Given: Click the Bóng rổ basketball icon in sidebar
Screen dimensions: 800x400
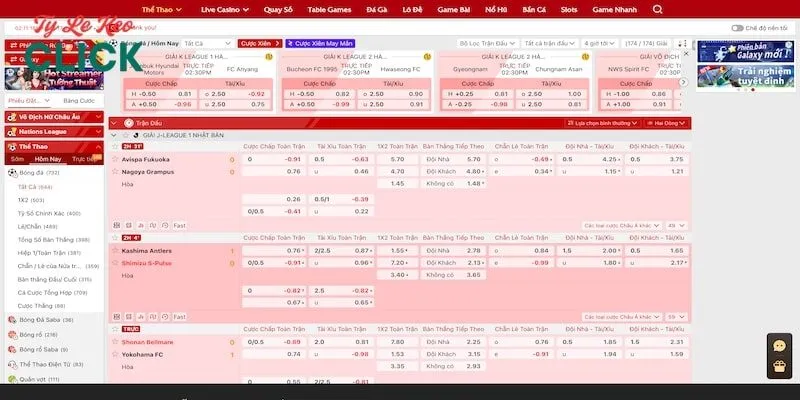Looking at the screenshot, I should click(11, 334).
